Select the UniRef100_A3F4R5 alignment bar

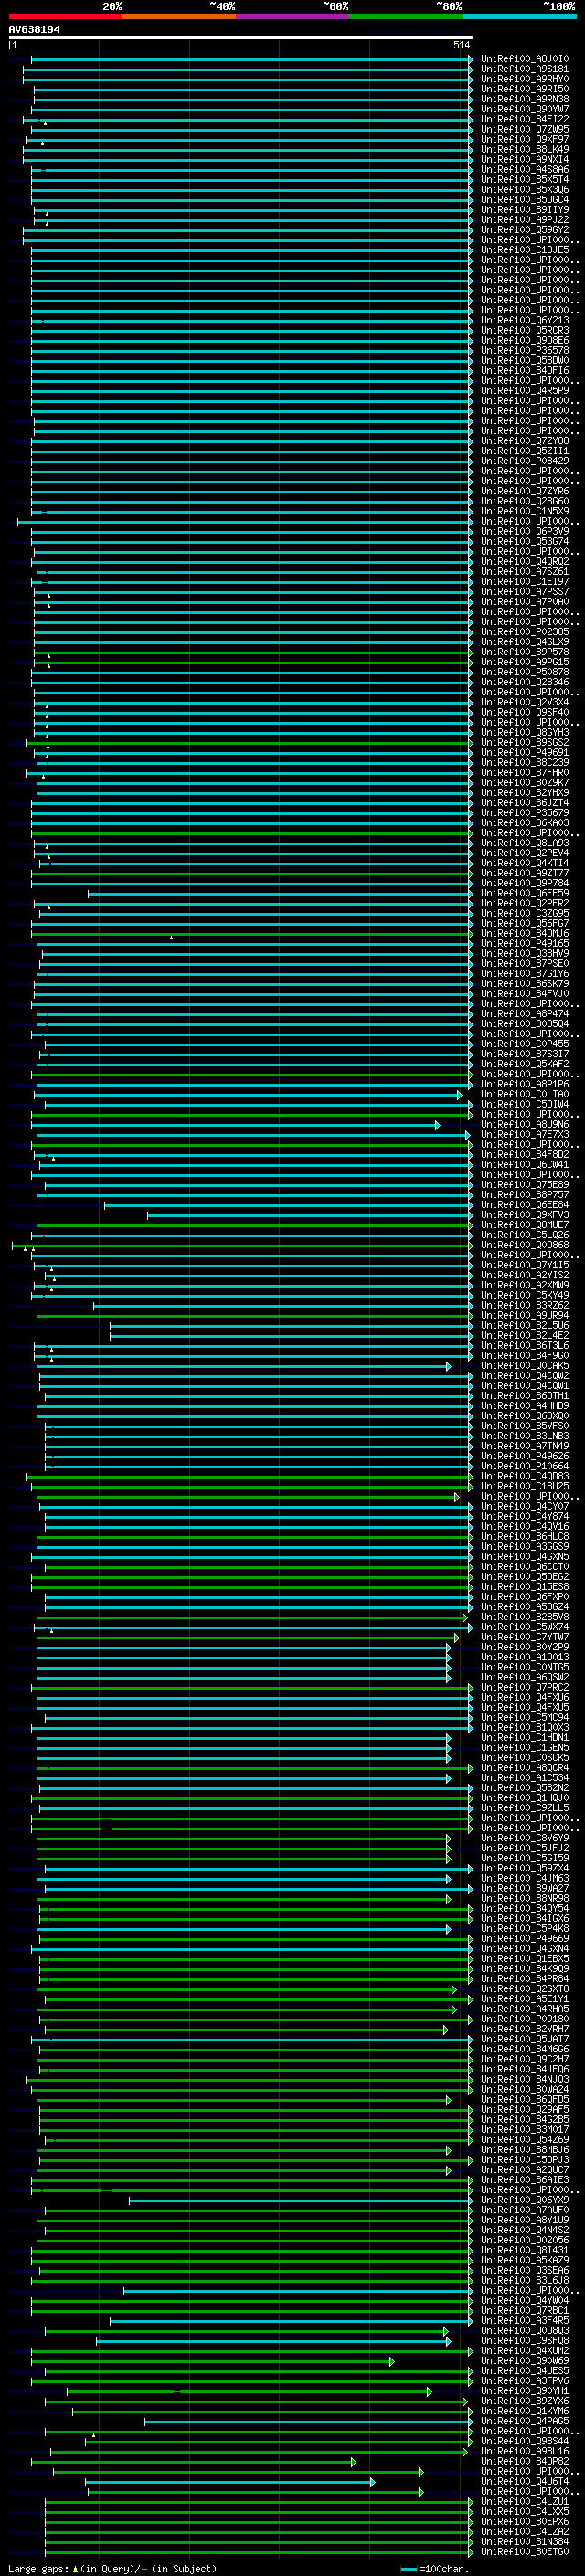(x=291, y=2321)
